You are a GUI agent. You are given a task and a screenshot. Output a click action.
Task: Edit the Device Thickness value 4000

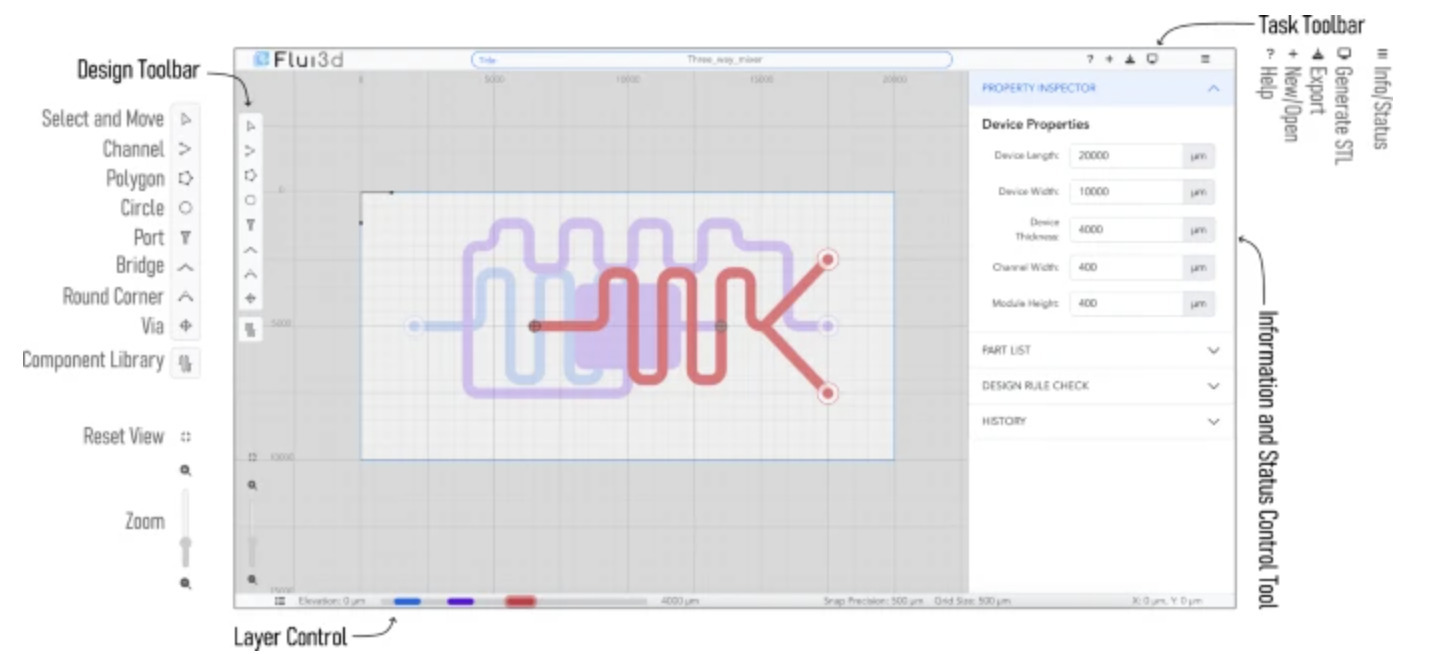click(x=1126, y=230)
